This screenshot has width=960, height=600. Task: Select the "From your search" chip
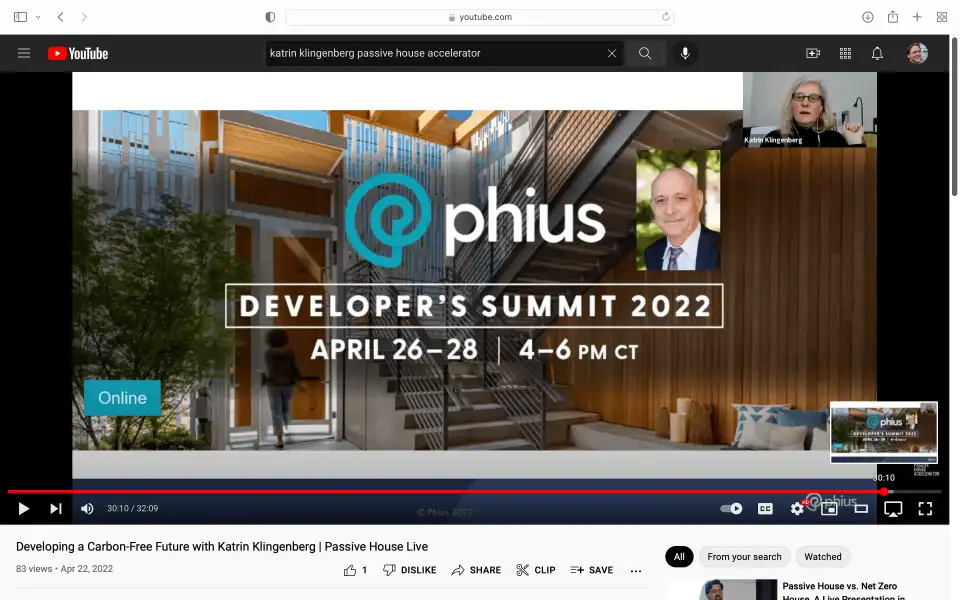tap(744, 557)
